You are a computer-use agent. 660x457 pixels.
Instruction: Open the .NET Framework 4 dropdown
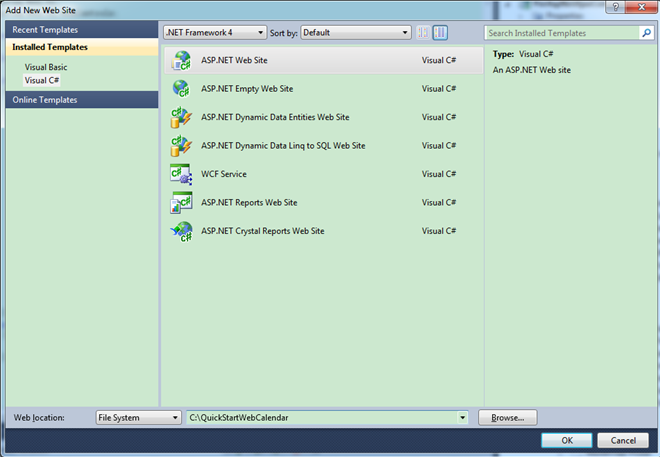[x=215, y=32]
